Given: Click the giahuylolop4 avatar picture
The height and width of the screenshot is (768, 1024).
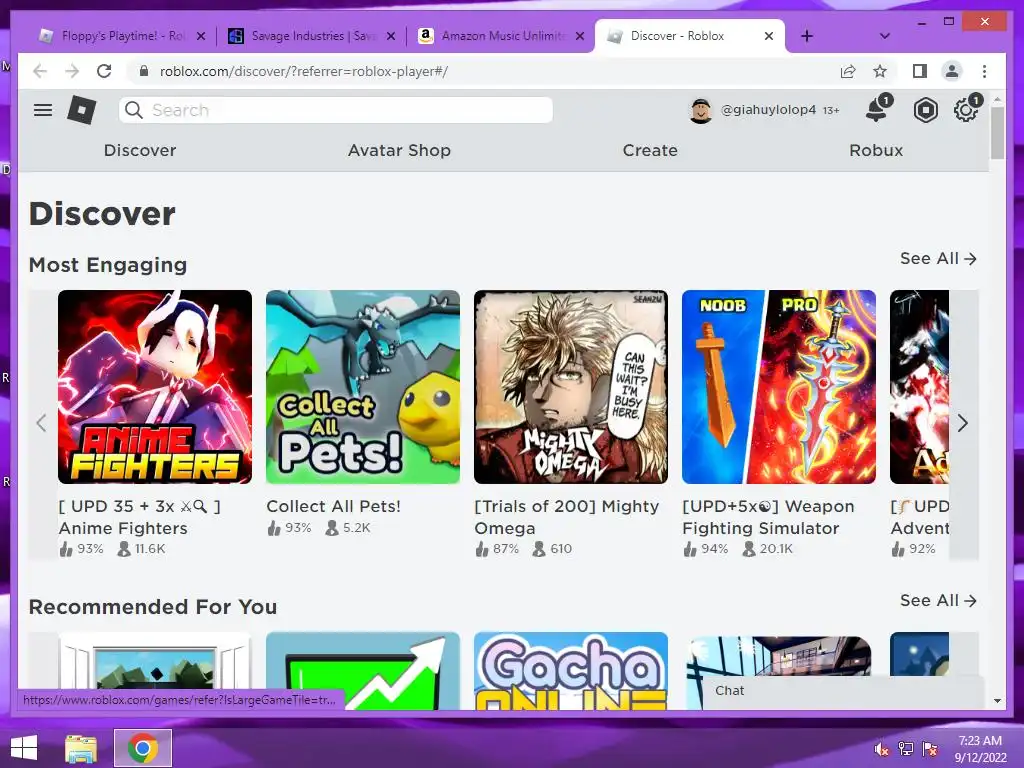Looking at the screenshot, I should pos(701,110).
